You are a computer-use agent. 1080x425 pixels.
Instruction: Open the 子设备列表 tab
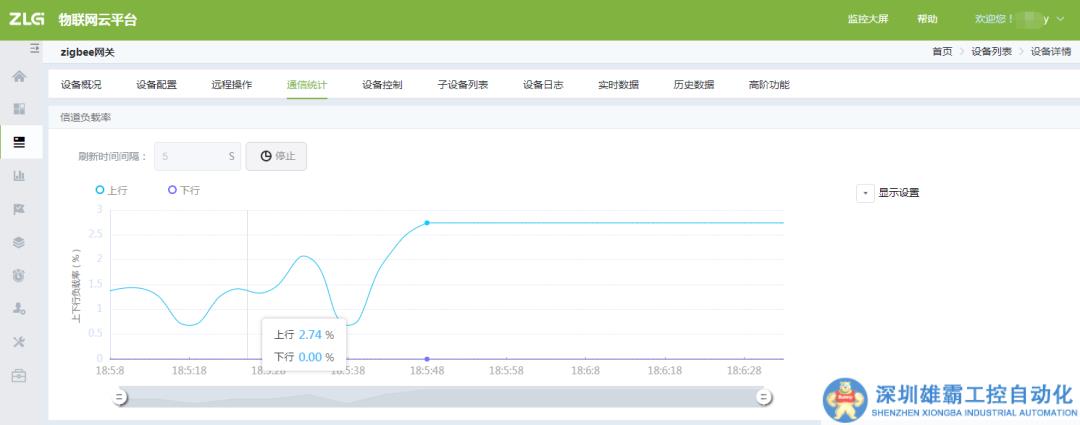click(463, 85)
